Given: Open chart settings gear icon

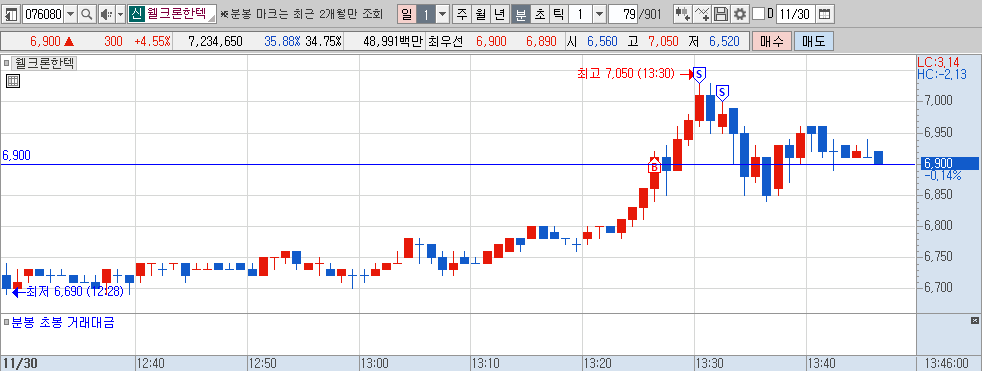Looking at the screenshot, I should tap(740, 13).
